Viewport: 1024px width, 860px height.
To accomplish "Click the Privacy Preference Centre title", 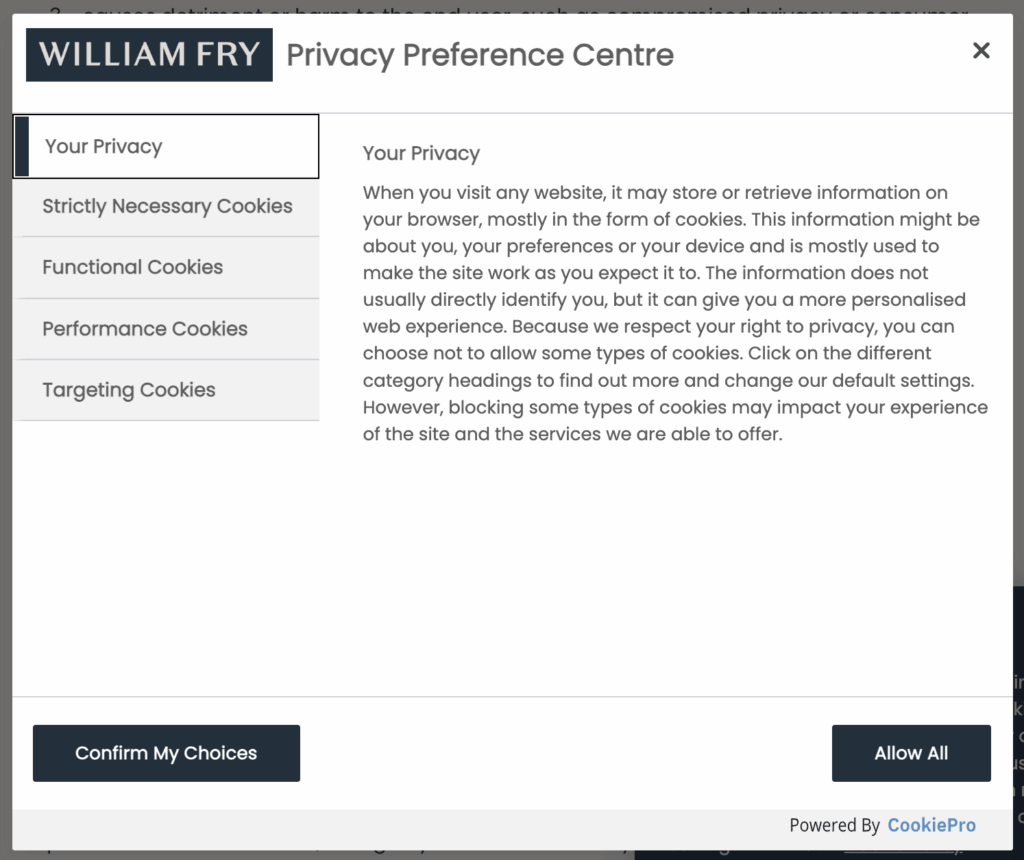I will pyautogui.click(x=479, y=56).
